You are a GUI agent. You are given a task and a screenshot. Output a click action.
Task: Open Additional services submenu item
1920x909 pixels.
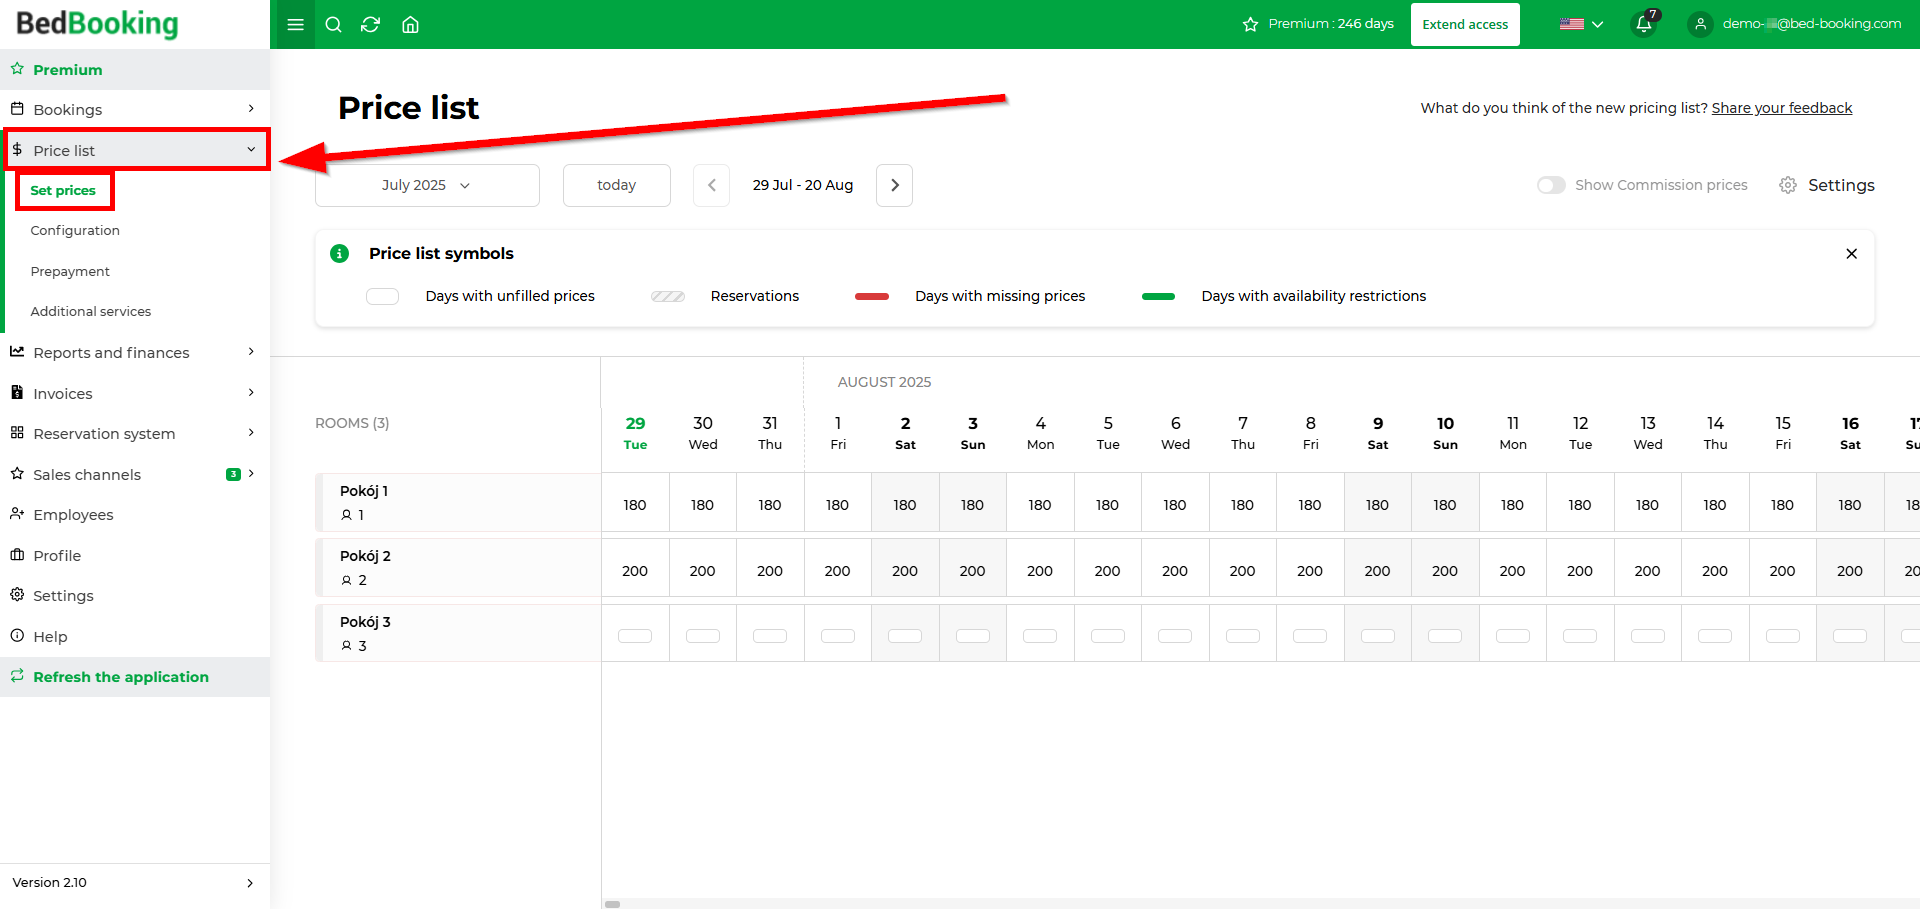point(91,312)
